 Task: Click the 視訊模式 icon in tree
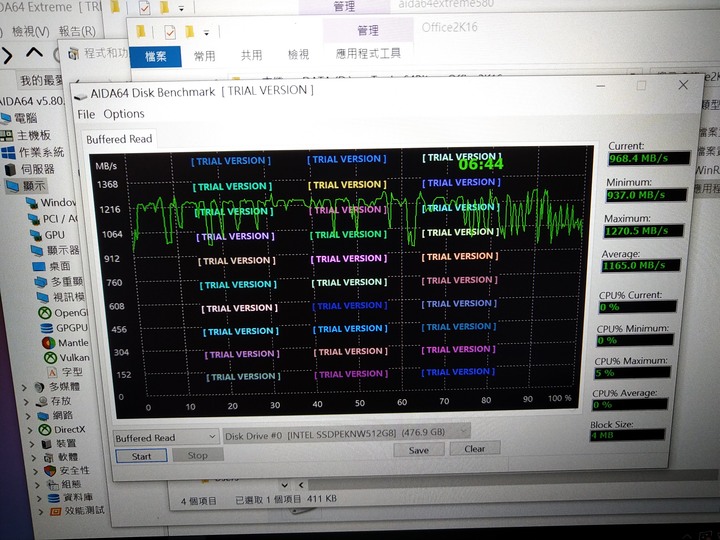(x=43, y=298)
